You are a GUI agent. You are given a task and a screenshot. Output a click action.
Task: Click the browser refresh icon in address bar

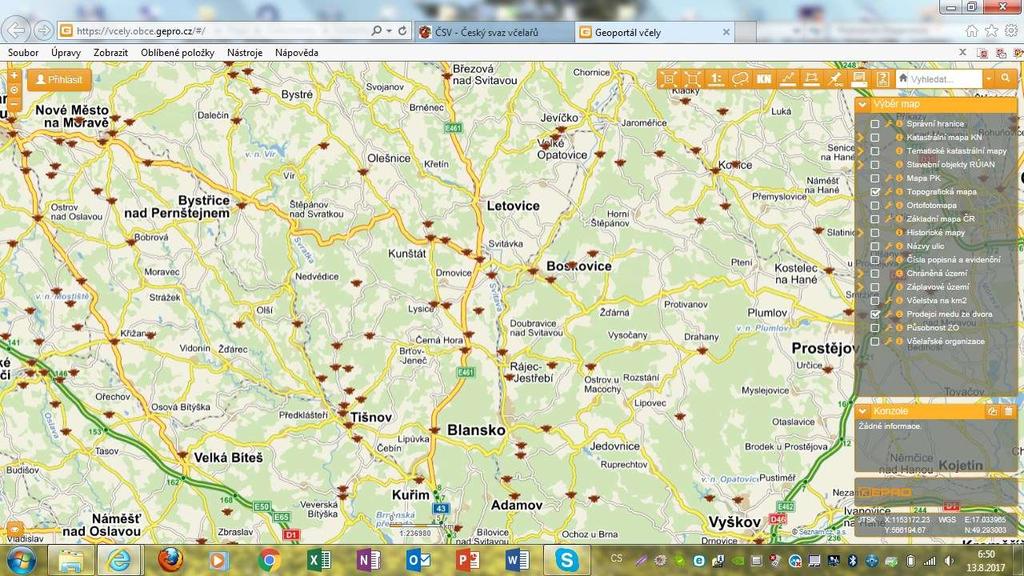pos(402,31)
